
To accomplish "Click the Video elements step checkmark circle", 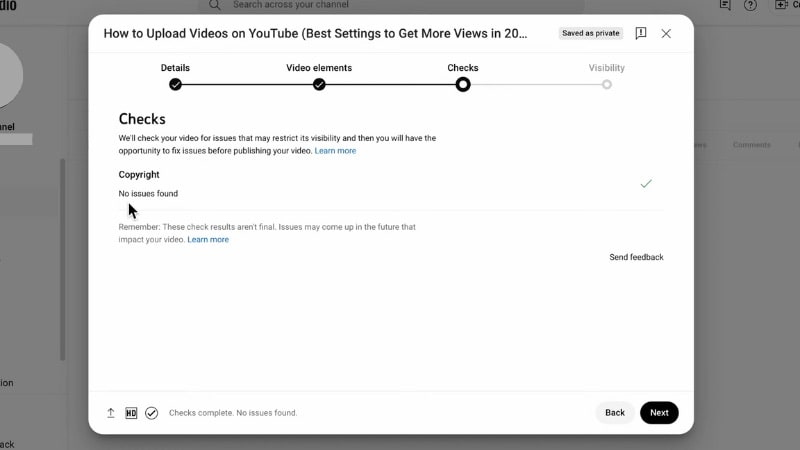I will pos(319,85).
